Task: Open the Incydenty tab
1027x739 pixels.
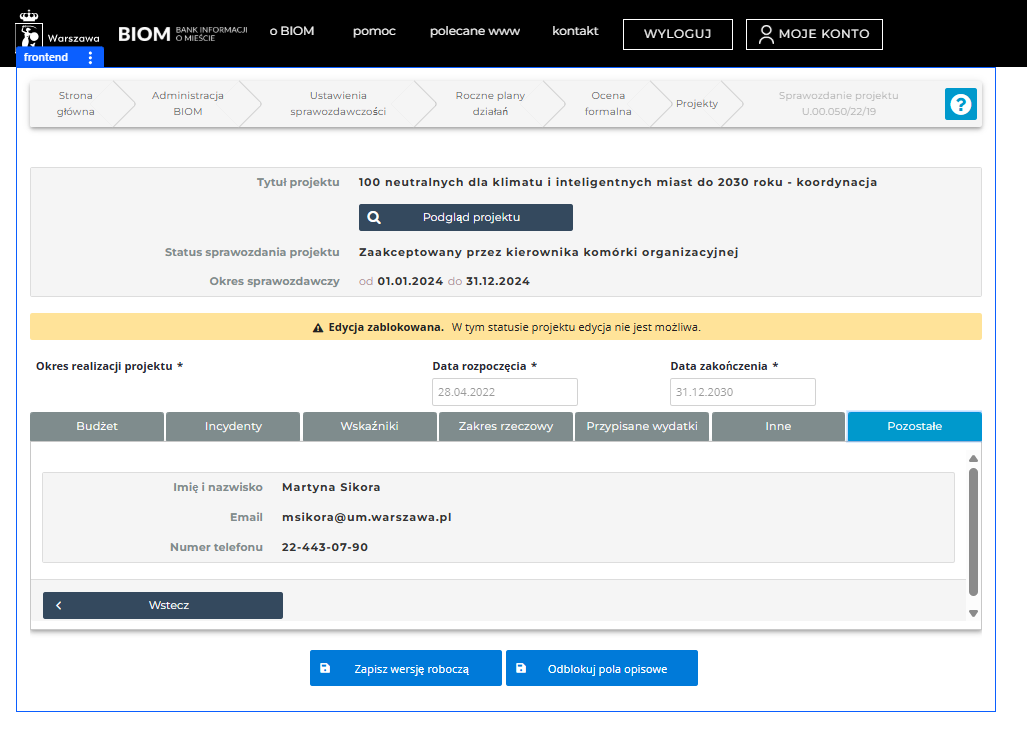Action: pyautogui.click(x=233, y=426)
